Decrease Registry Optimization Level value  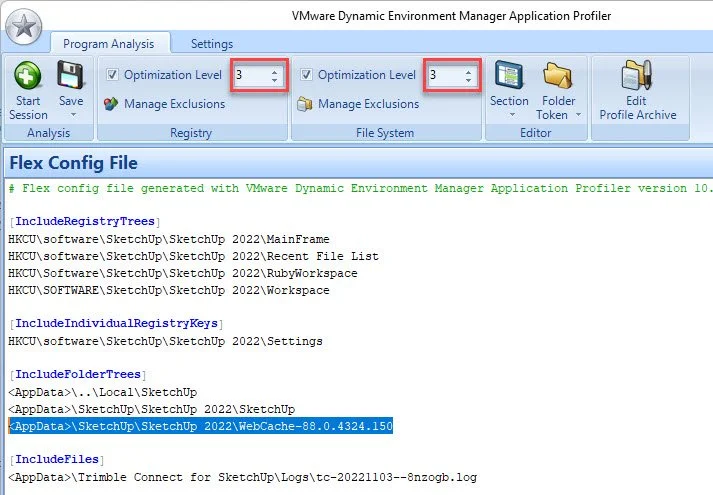[274, 80]
